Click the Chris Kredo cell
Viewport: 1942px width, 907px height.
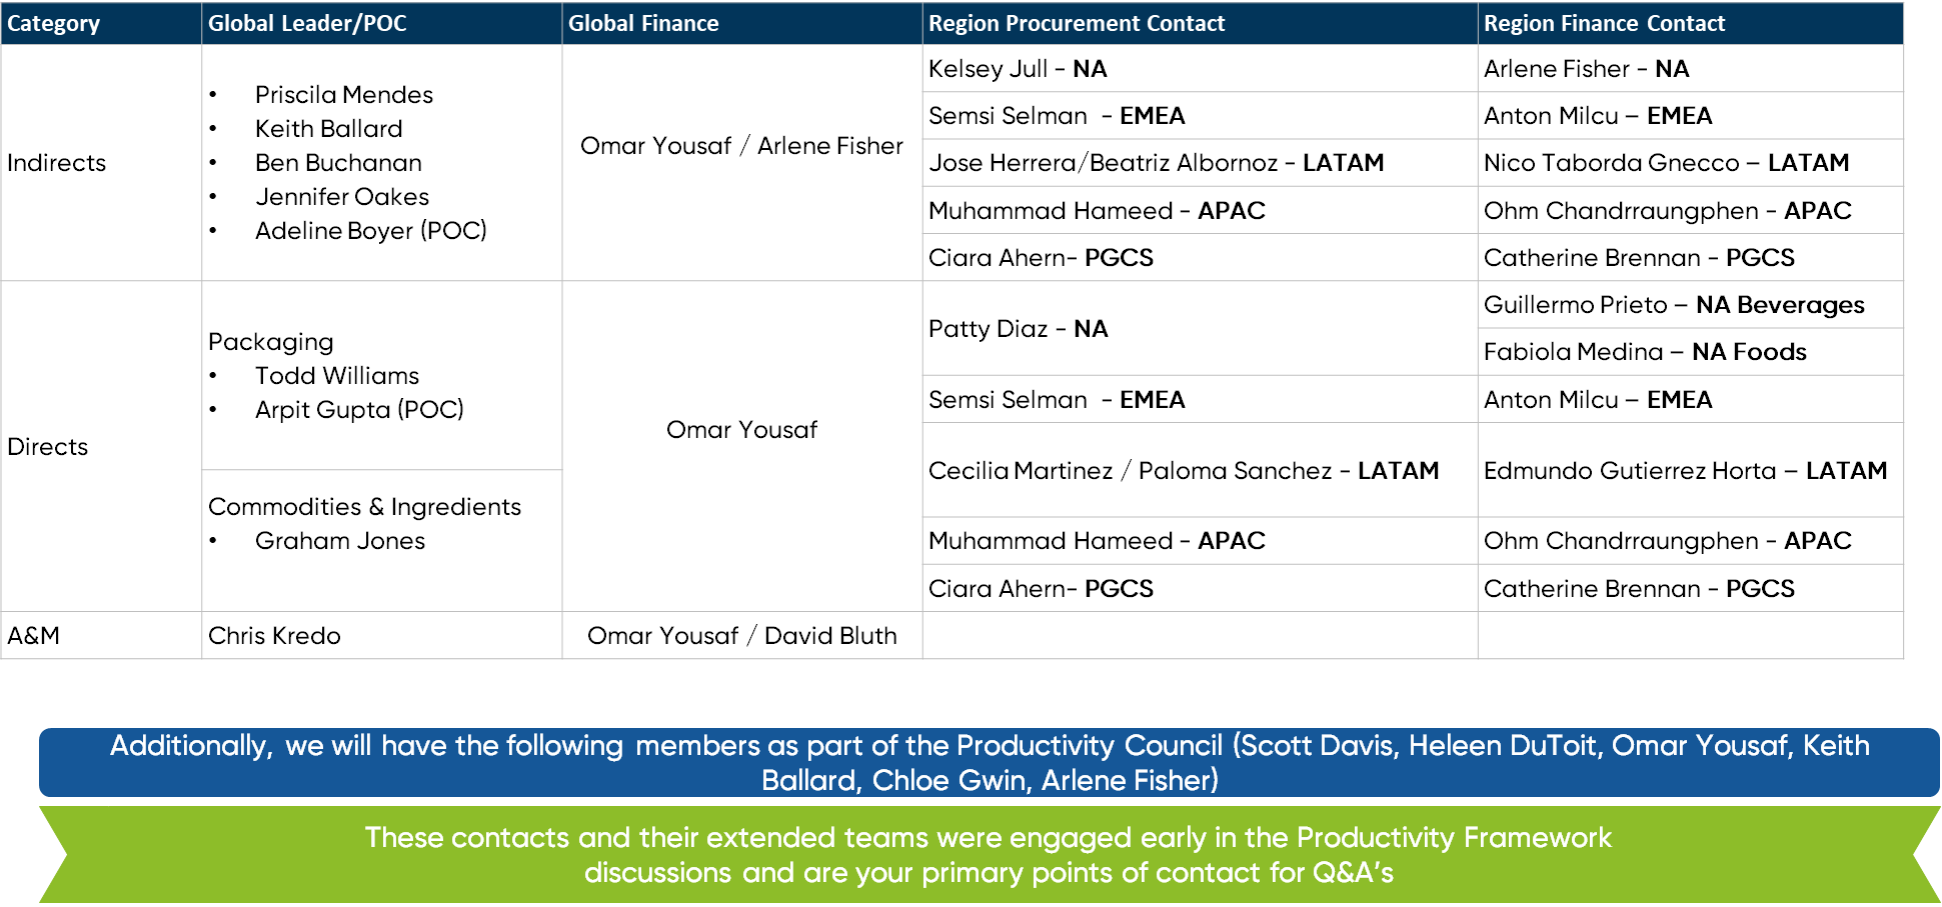274,636
